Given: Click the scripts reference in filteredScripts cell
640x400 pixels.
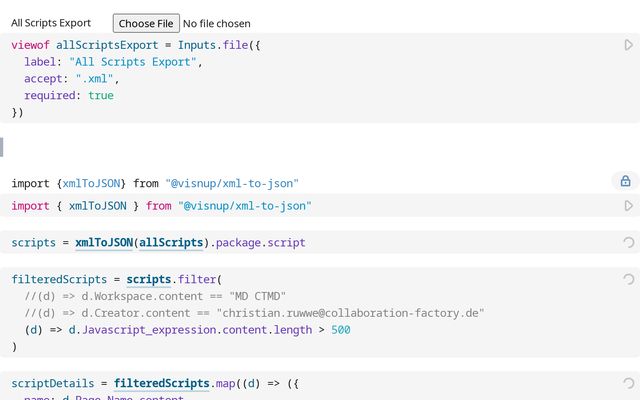Looking at the screenshot, I should (149, 280).
